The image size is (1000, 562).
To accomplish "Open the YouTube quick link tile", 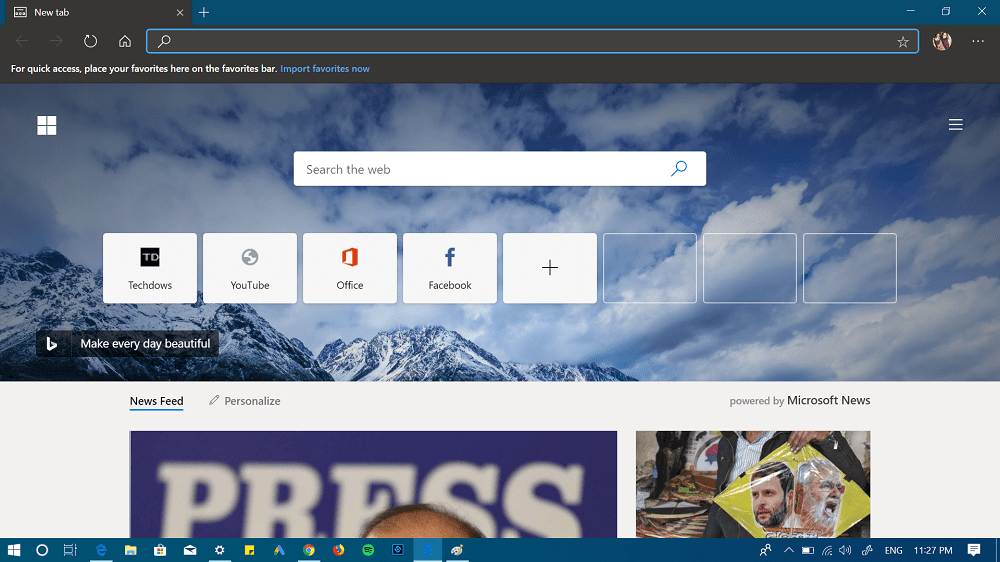I will click(250, 268).
